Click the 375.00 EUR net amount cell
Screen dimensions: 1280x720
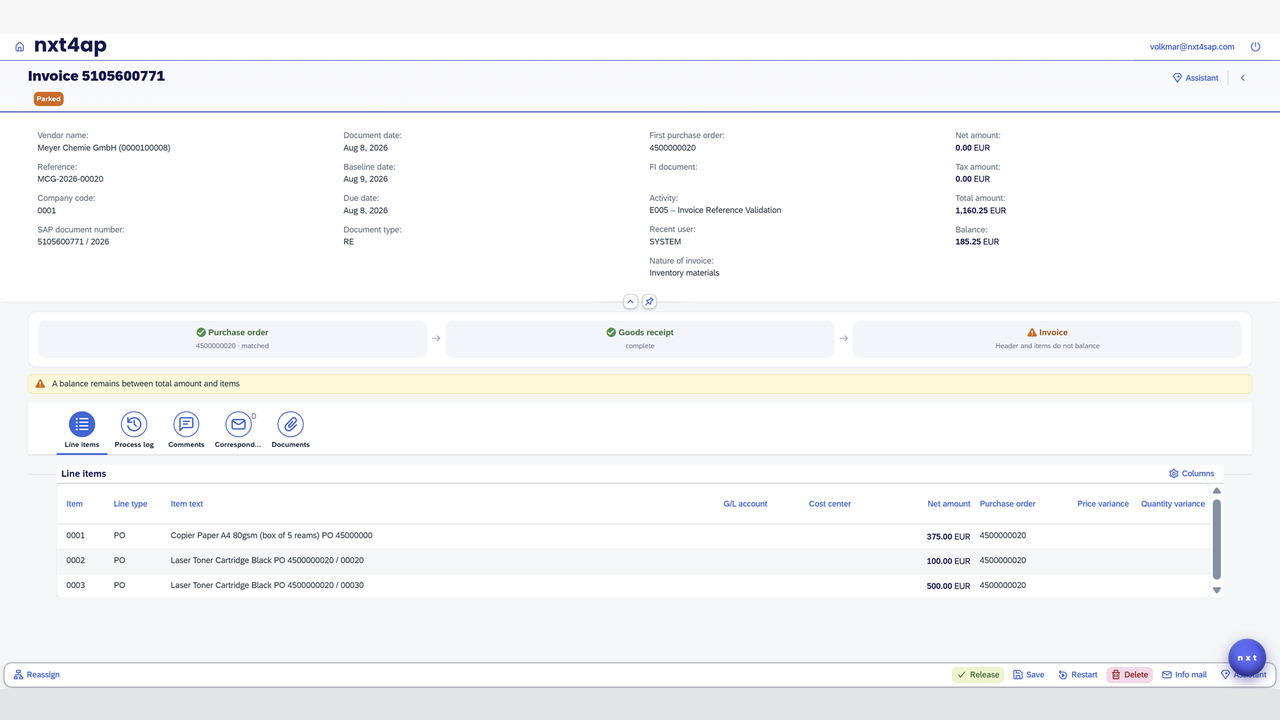948,537
